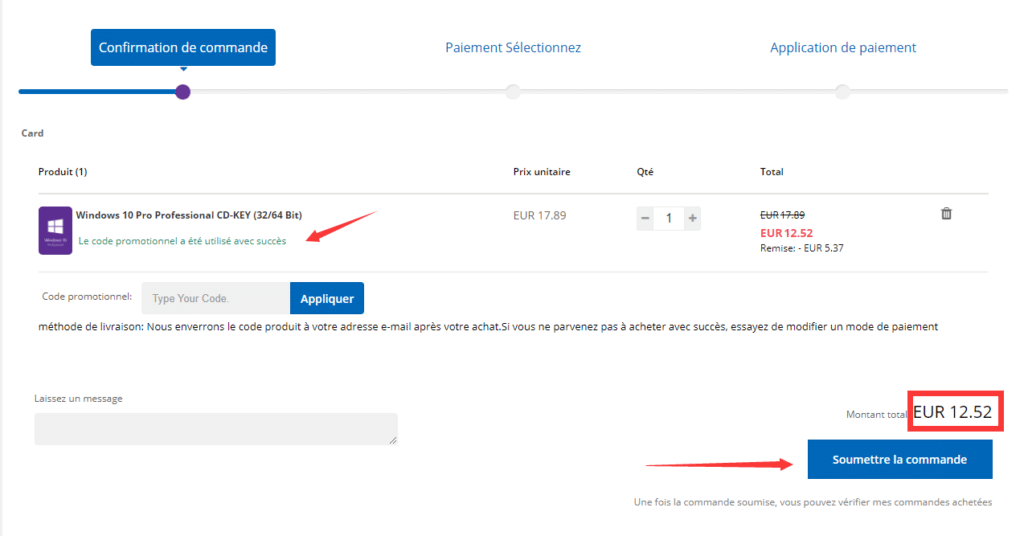Click the Card section label

click(32, 133)
